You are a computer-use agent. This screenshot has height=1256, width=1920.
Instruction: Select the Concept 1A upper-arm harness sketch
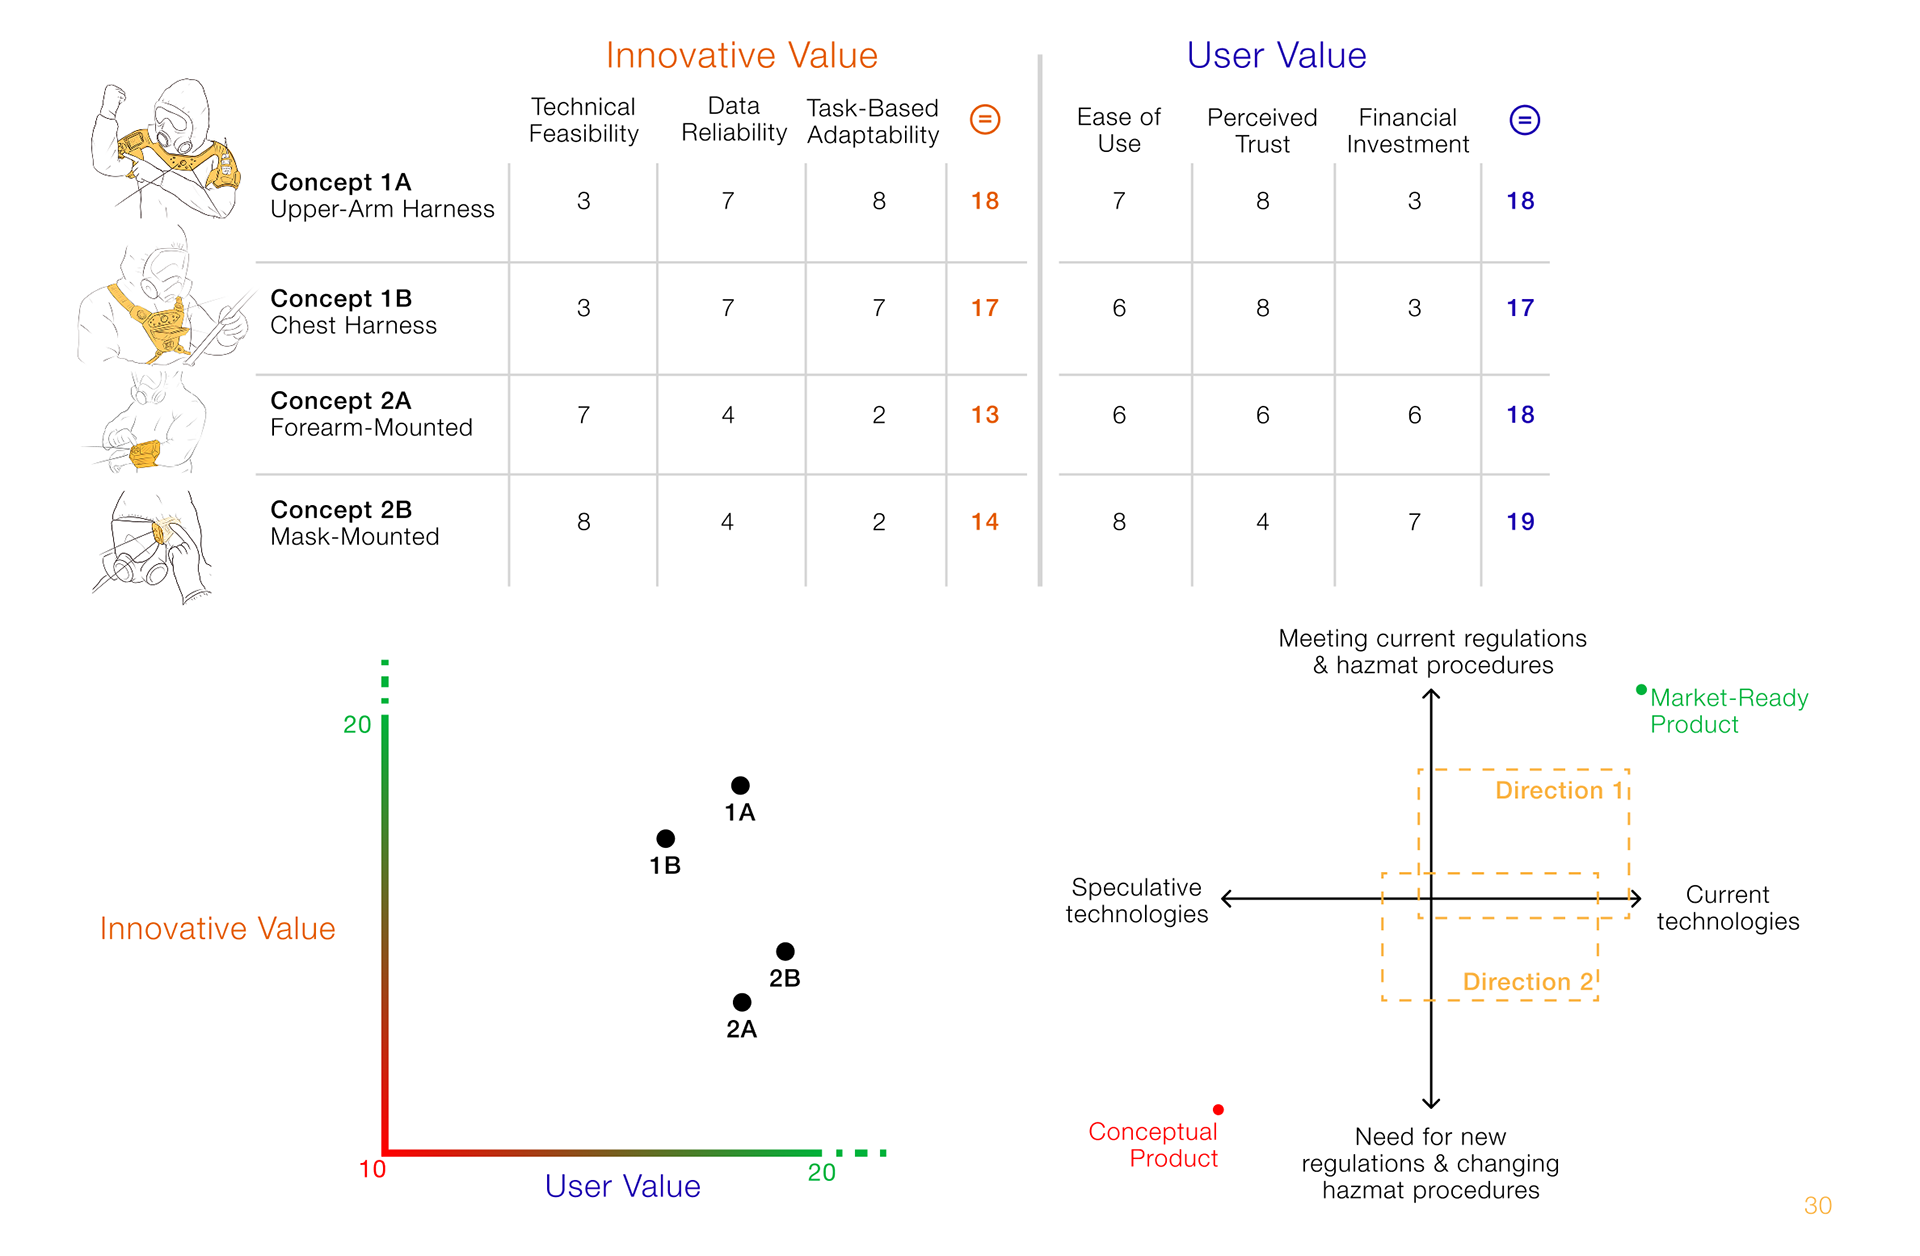[x=167, y=148]
